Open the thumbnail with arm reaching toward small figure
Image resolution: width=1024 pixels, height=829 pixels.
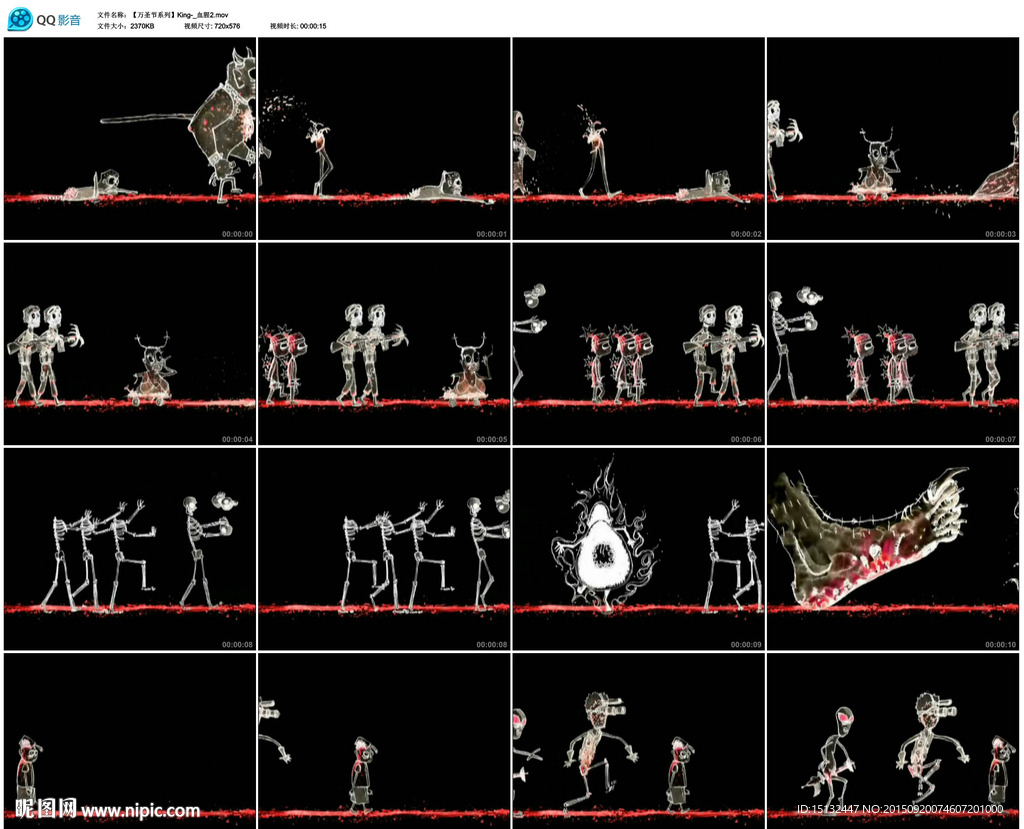coord(384,741)
